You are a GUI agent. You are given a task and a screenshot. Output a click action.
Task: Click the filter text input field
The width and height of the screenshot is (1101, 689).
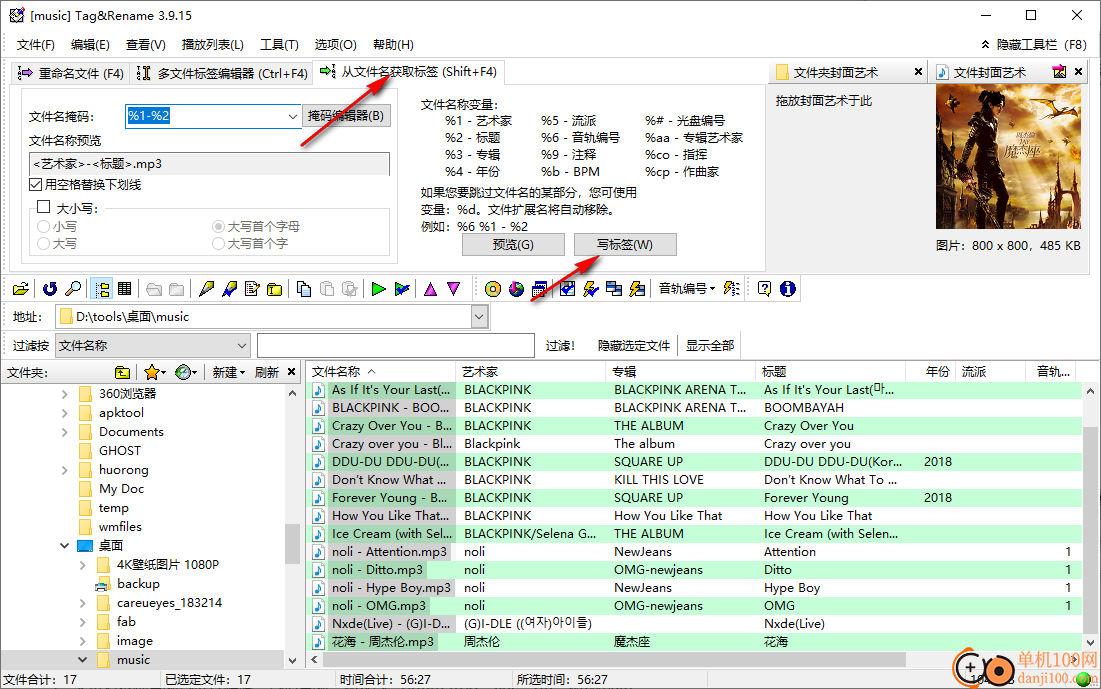(396, 346)
